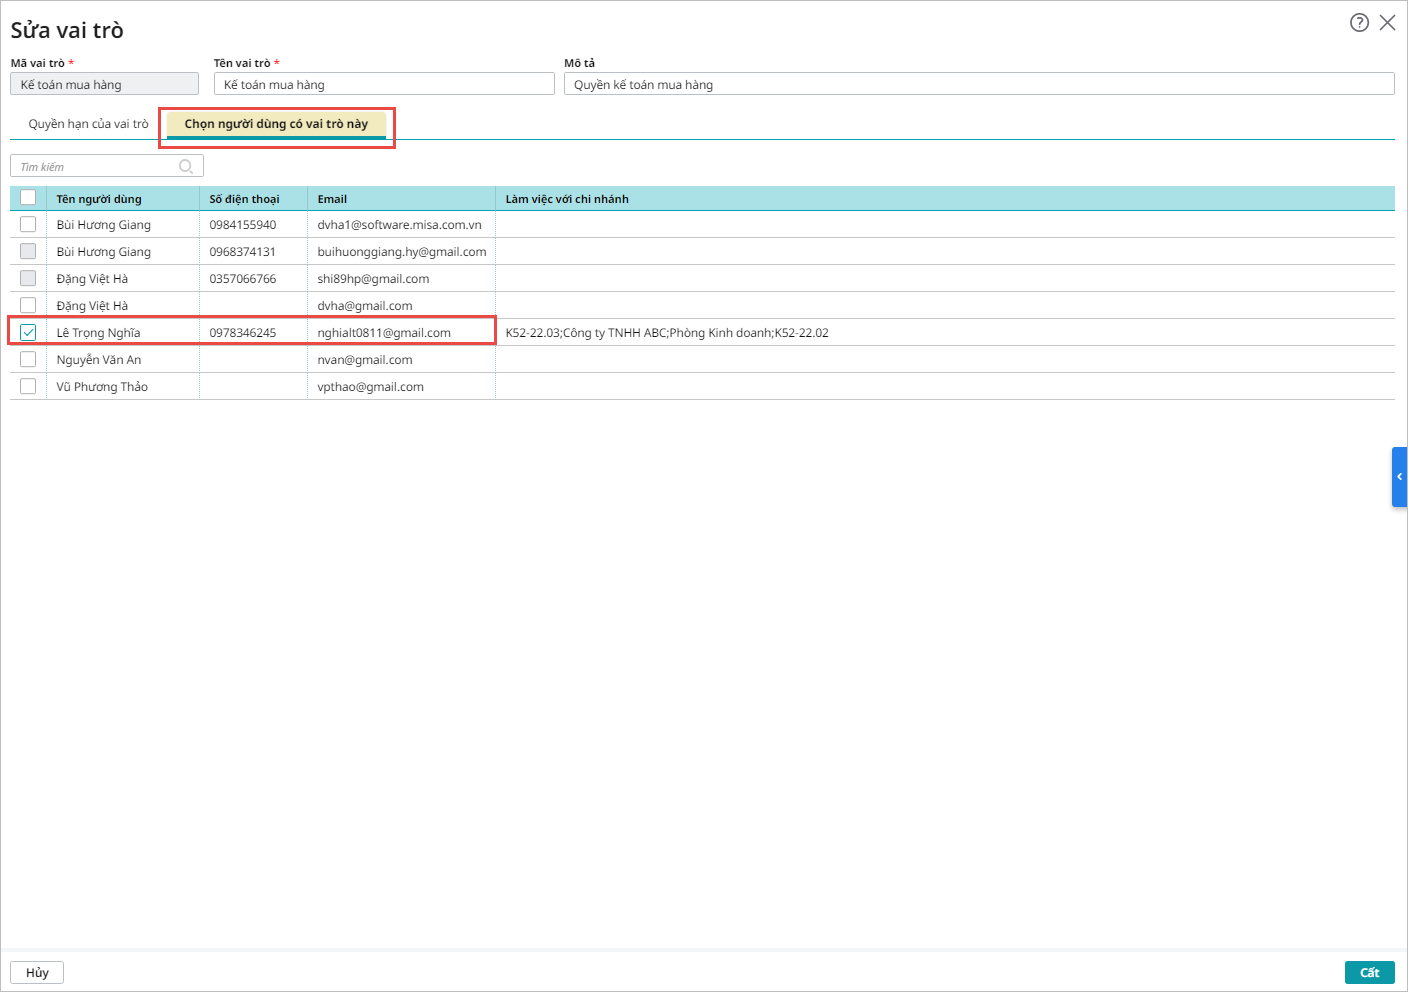Screen dimensions: 1408x992
Task: Open Chọn người dùng có vai trò này tab
Action: coord(276,124)
